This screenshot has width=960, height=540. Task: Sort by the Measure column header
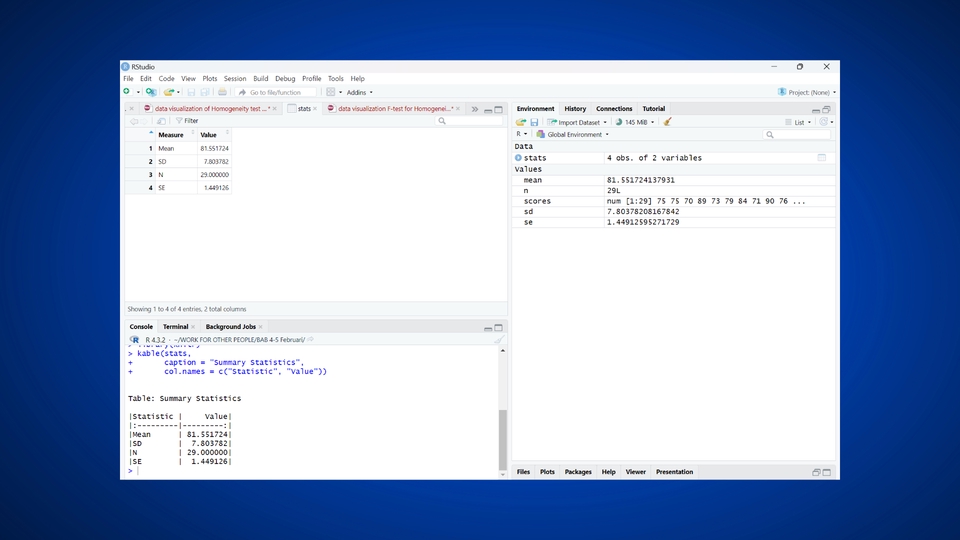tap(176, 135)
